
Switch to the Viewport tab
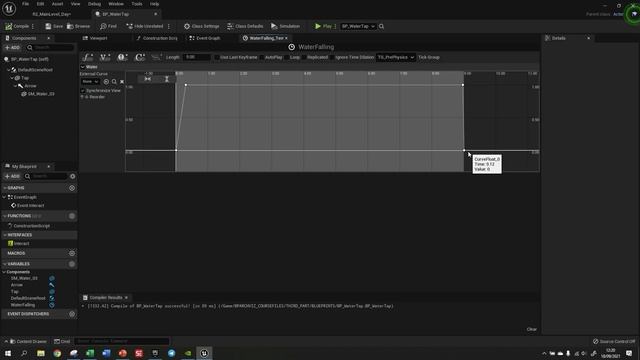click(95, 38)
